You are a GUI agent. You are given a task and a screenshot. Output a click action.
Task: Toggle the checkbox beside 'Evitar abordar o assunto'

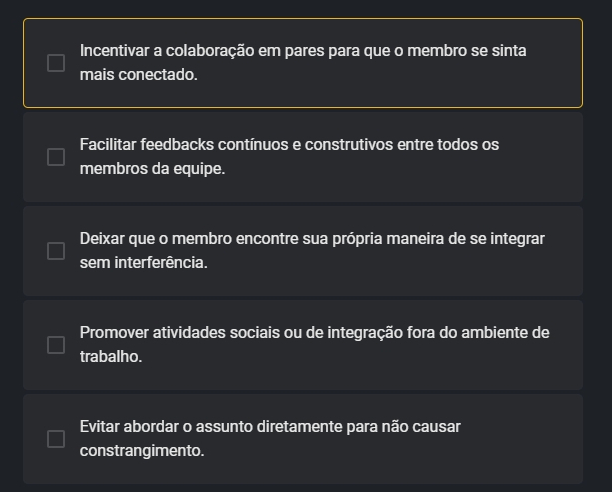click(56, 439)
